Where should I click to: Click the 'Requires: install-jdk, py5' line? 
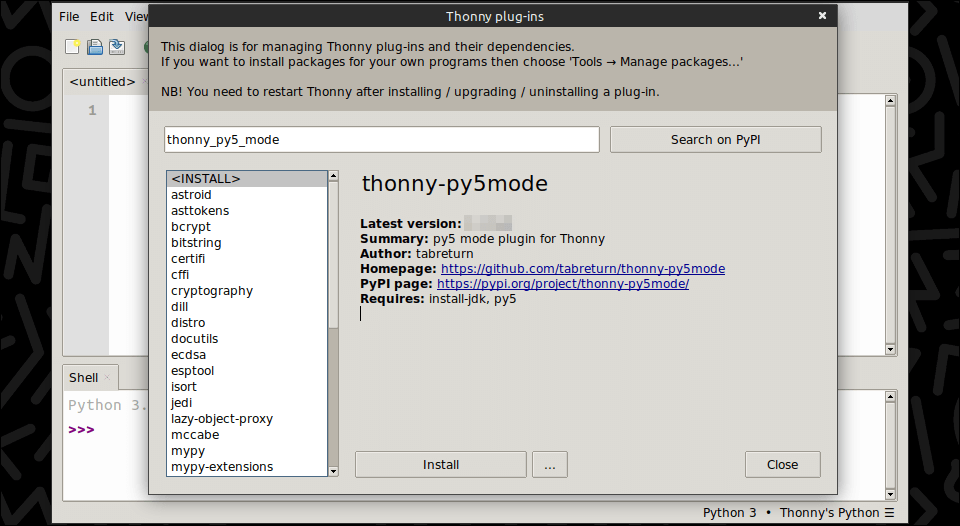438,299
